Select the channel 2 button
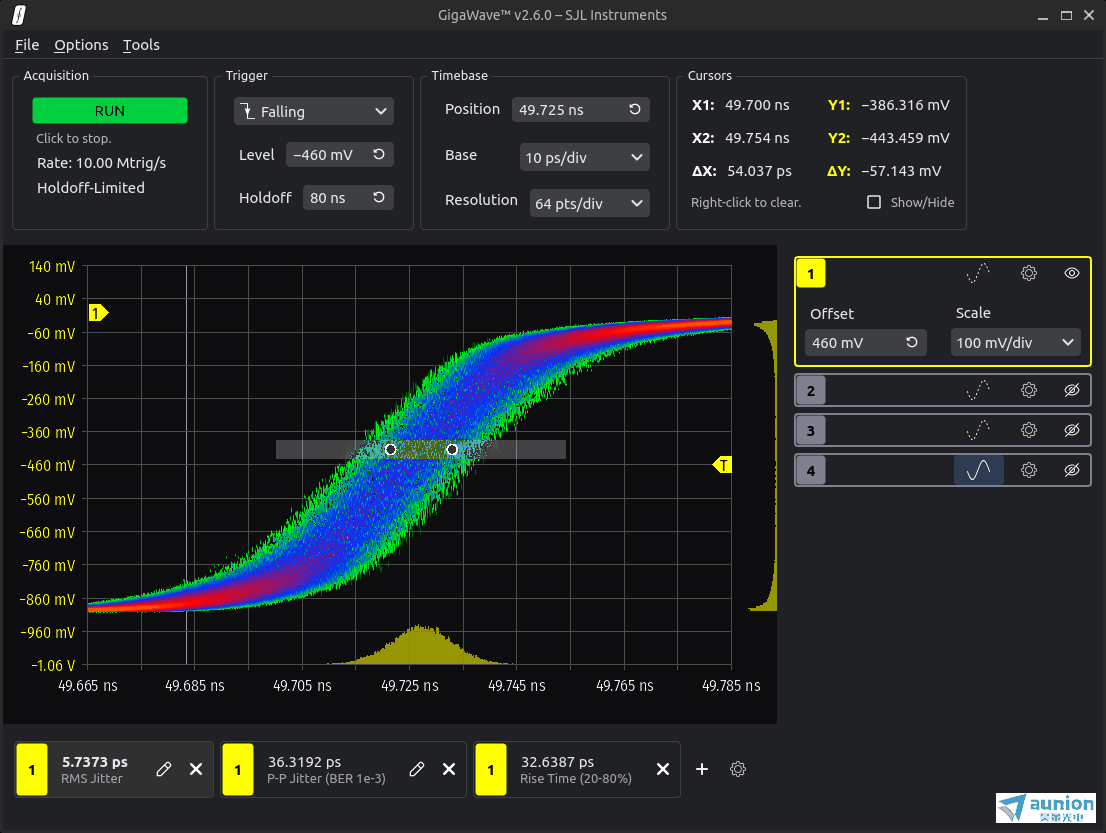This screenshot has height=833, width=1106. (x=810, y=391)
